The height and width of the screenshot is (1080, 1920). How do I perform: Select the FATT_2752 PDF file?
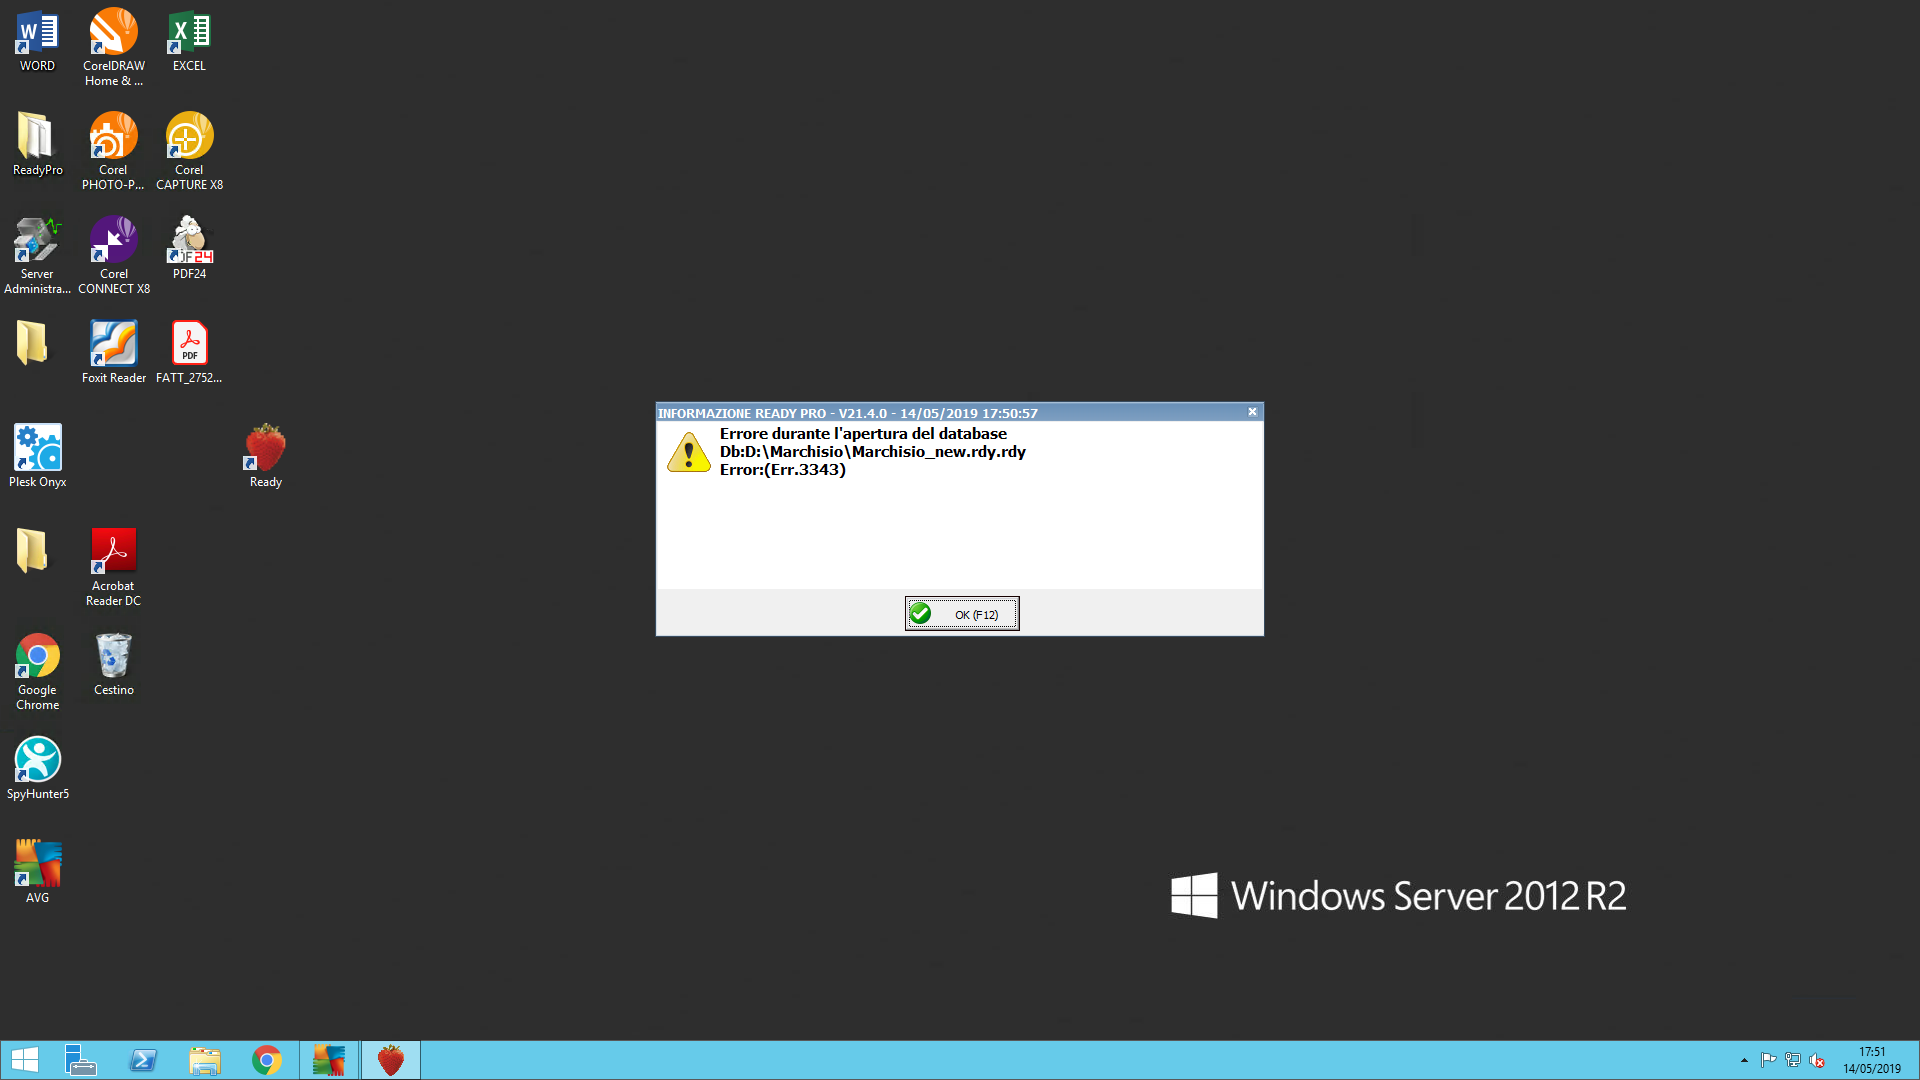pyautogui.click(x=189, y=353)
